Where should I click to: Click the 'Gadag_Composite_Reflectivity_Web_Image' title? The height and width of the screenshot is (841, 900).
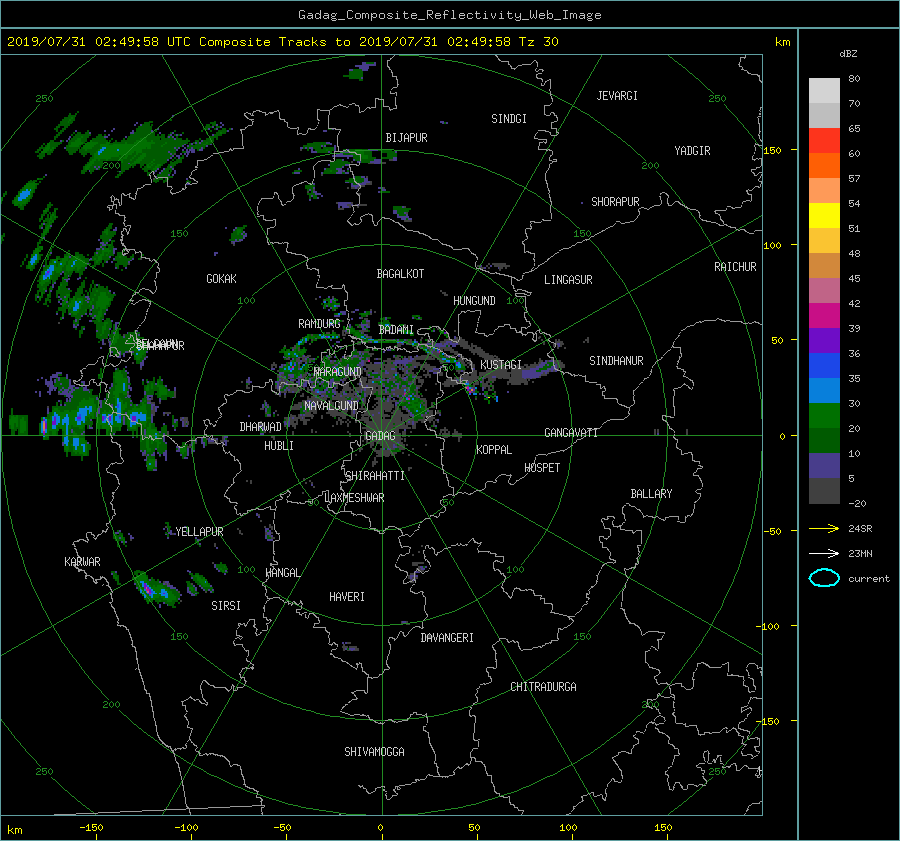449,15
